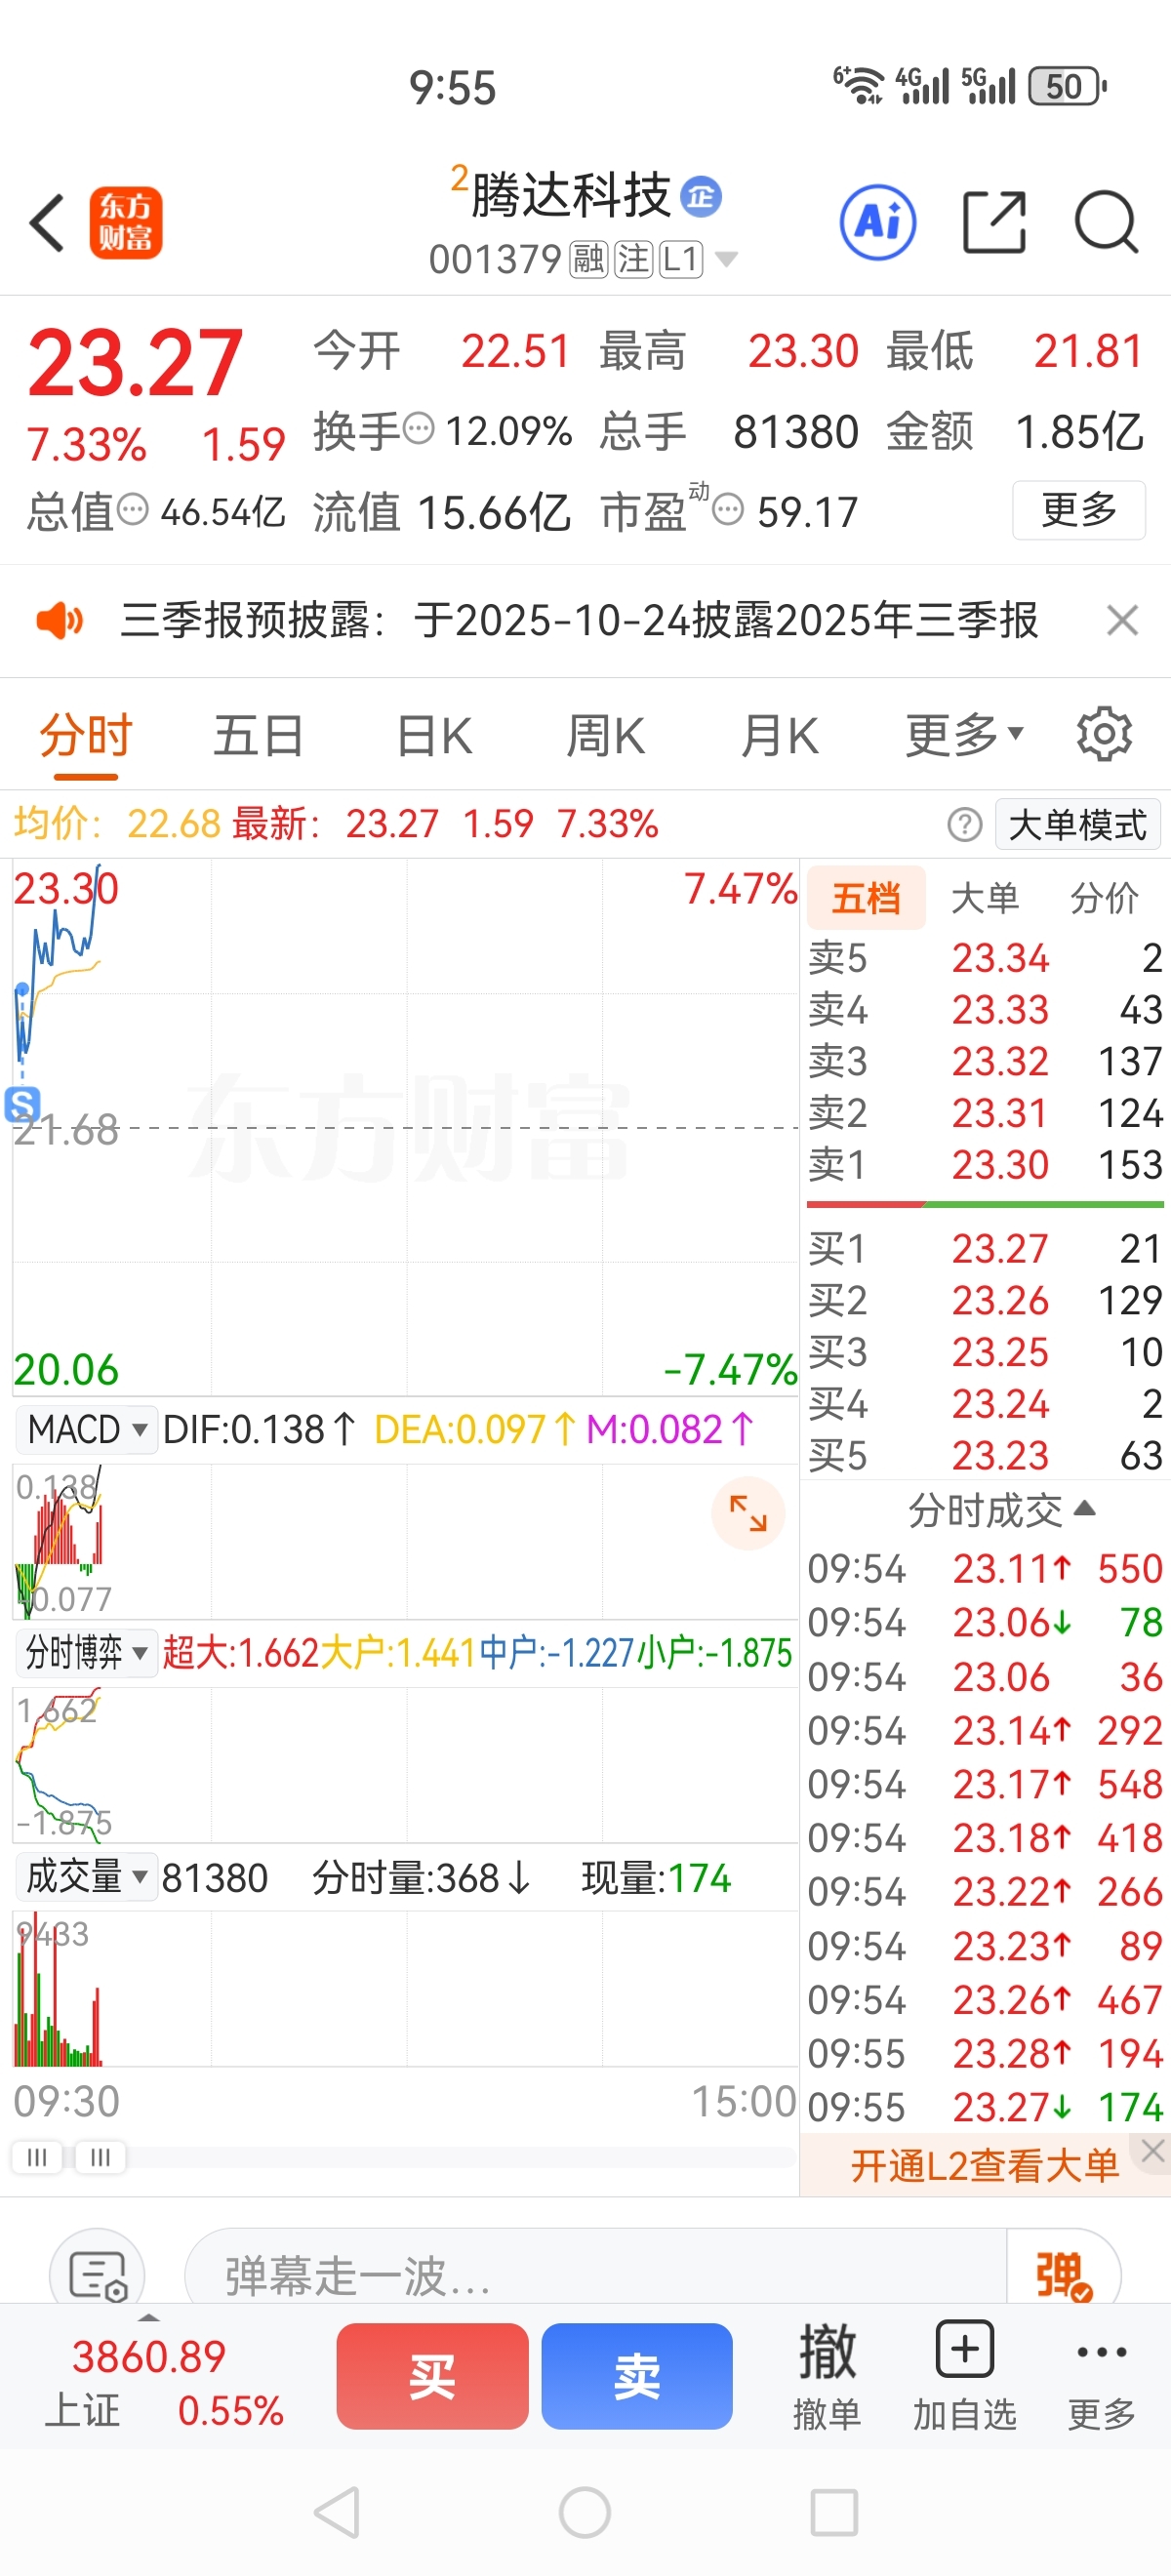Tap the info icon beside 总值
Viewport: 1171px width, 2576px height.
coord(132,510)
